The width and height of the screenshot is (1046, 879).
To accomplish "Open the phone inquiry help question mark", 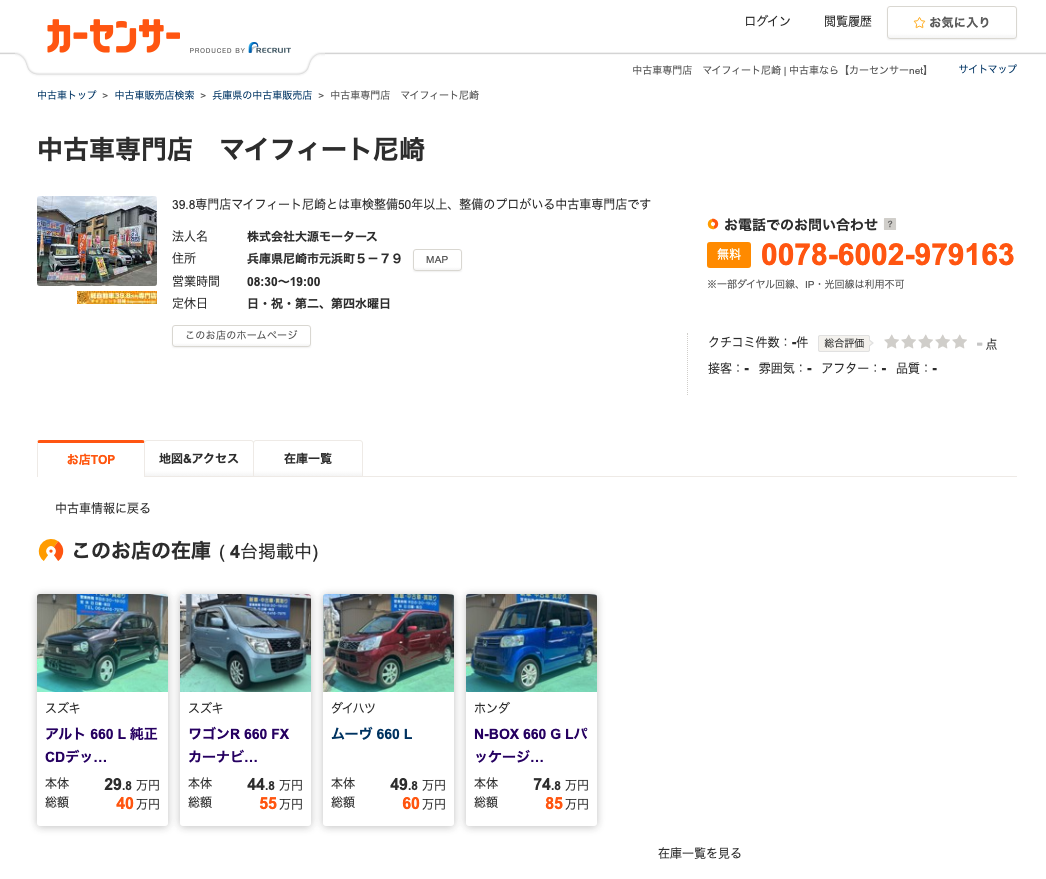I will pyautogui.click(x=890, y=224).
